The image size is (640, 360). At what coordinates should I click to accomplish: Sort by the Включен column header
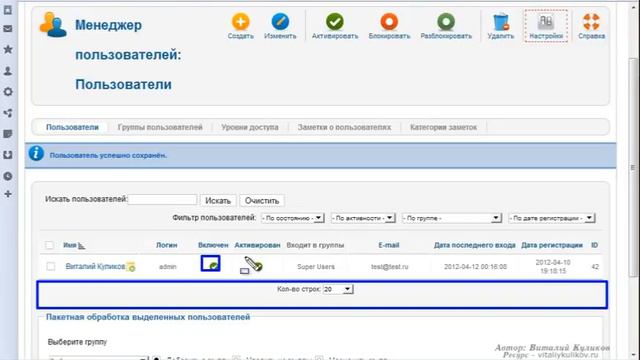(213, 245)
